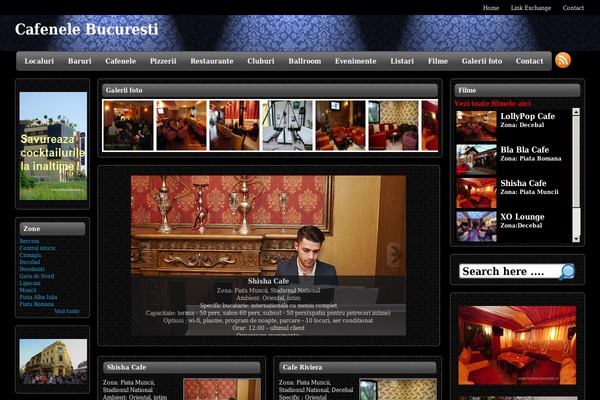This screenshot has width=600, height=400.
Task: Click the slideshow next arrow
Action: [395, 254]
